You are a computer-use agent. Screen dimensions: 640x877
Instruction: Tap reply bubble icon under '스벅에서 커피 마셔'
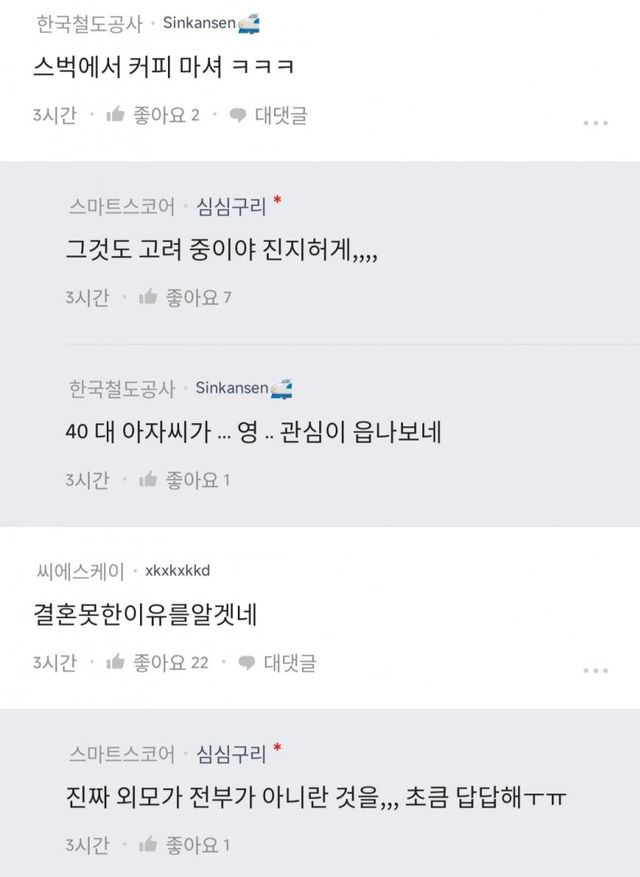coord(238,115)
